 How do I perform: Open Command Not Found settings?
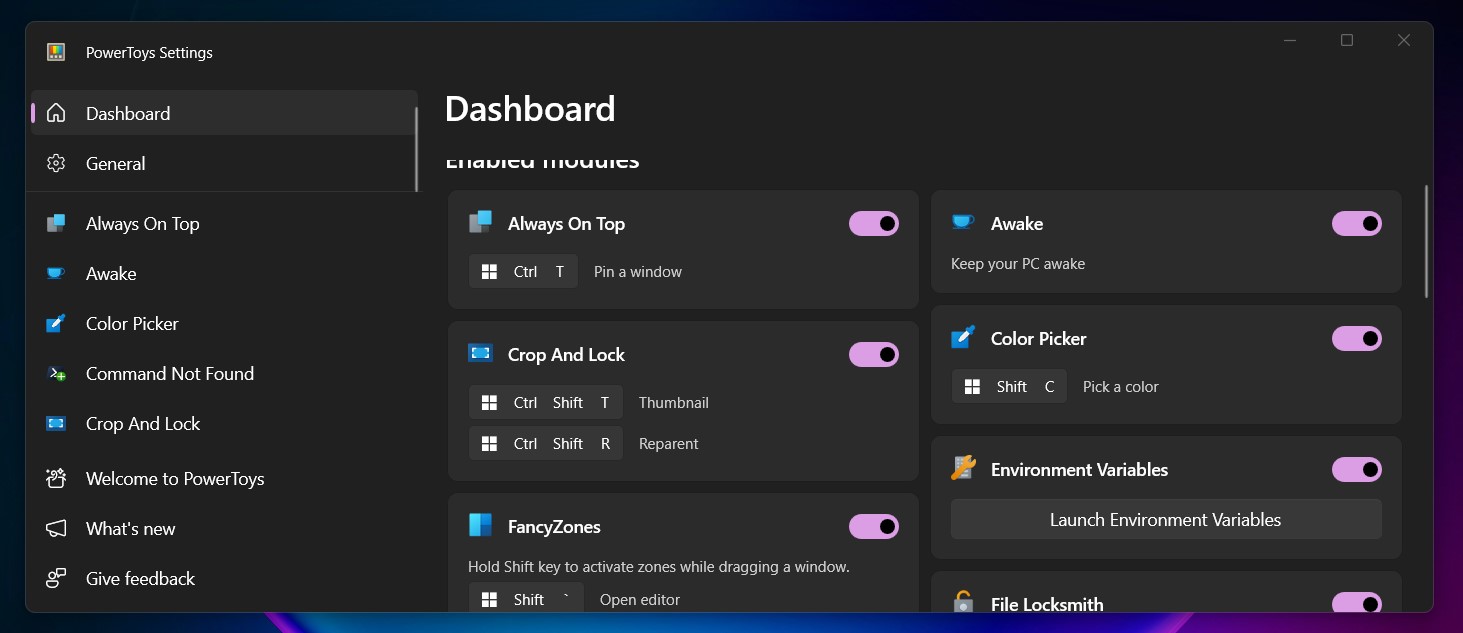[x=224, y=373]
